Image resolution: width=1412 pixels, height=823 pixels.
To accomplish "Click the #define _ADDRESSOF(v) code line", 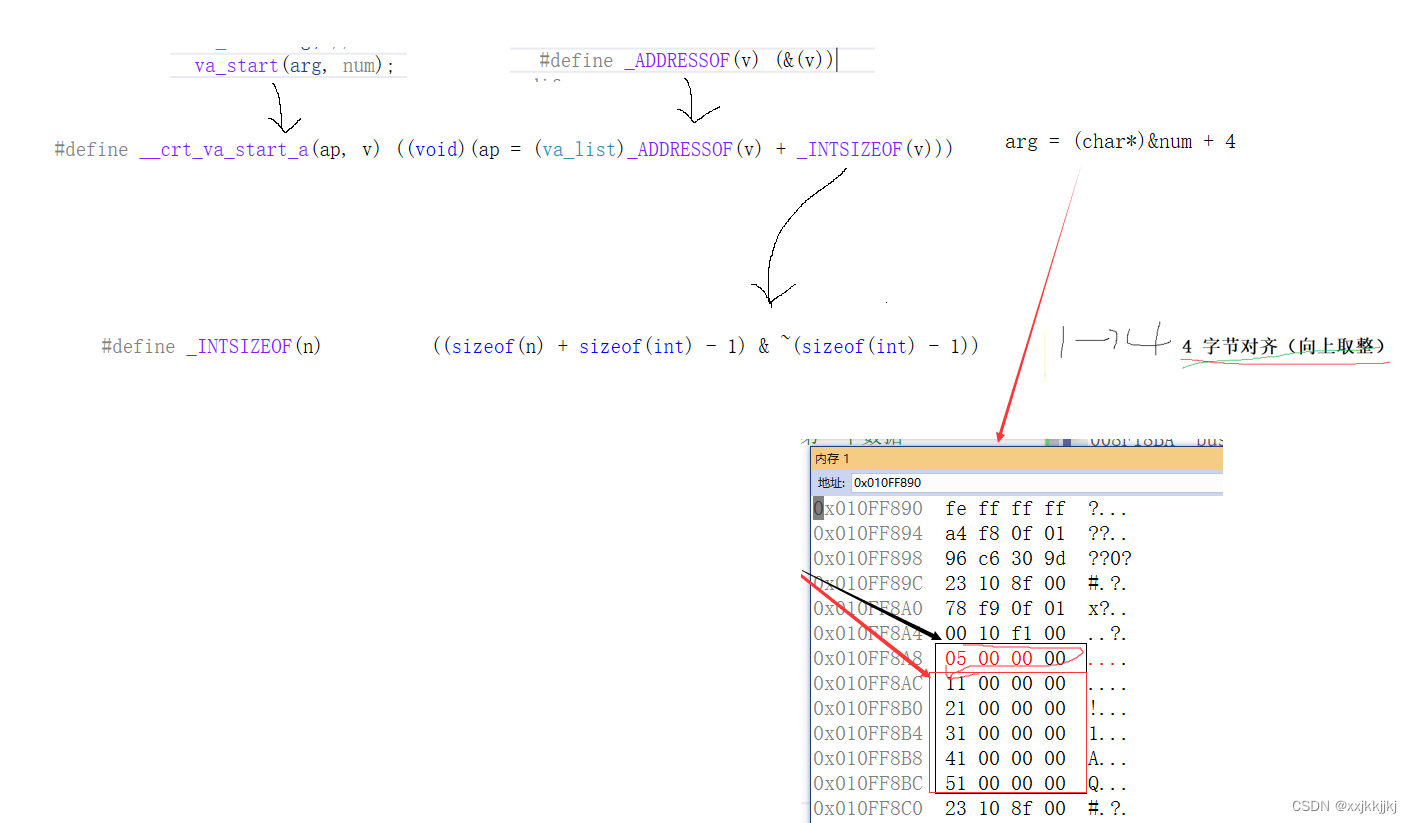I will pyautogui.click(x=687, y=60).
